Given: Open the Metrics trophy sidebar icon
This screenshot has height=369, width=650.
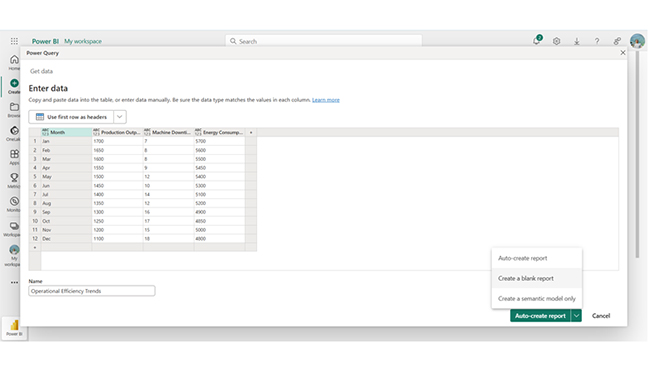Looking at the screenshot, I should point(14,177).
